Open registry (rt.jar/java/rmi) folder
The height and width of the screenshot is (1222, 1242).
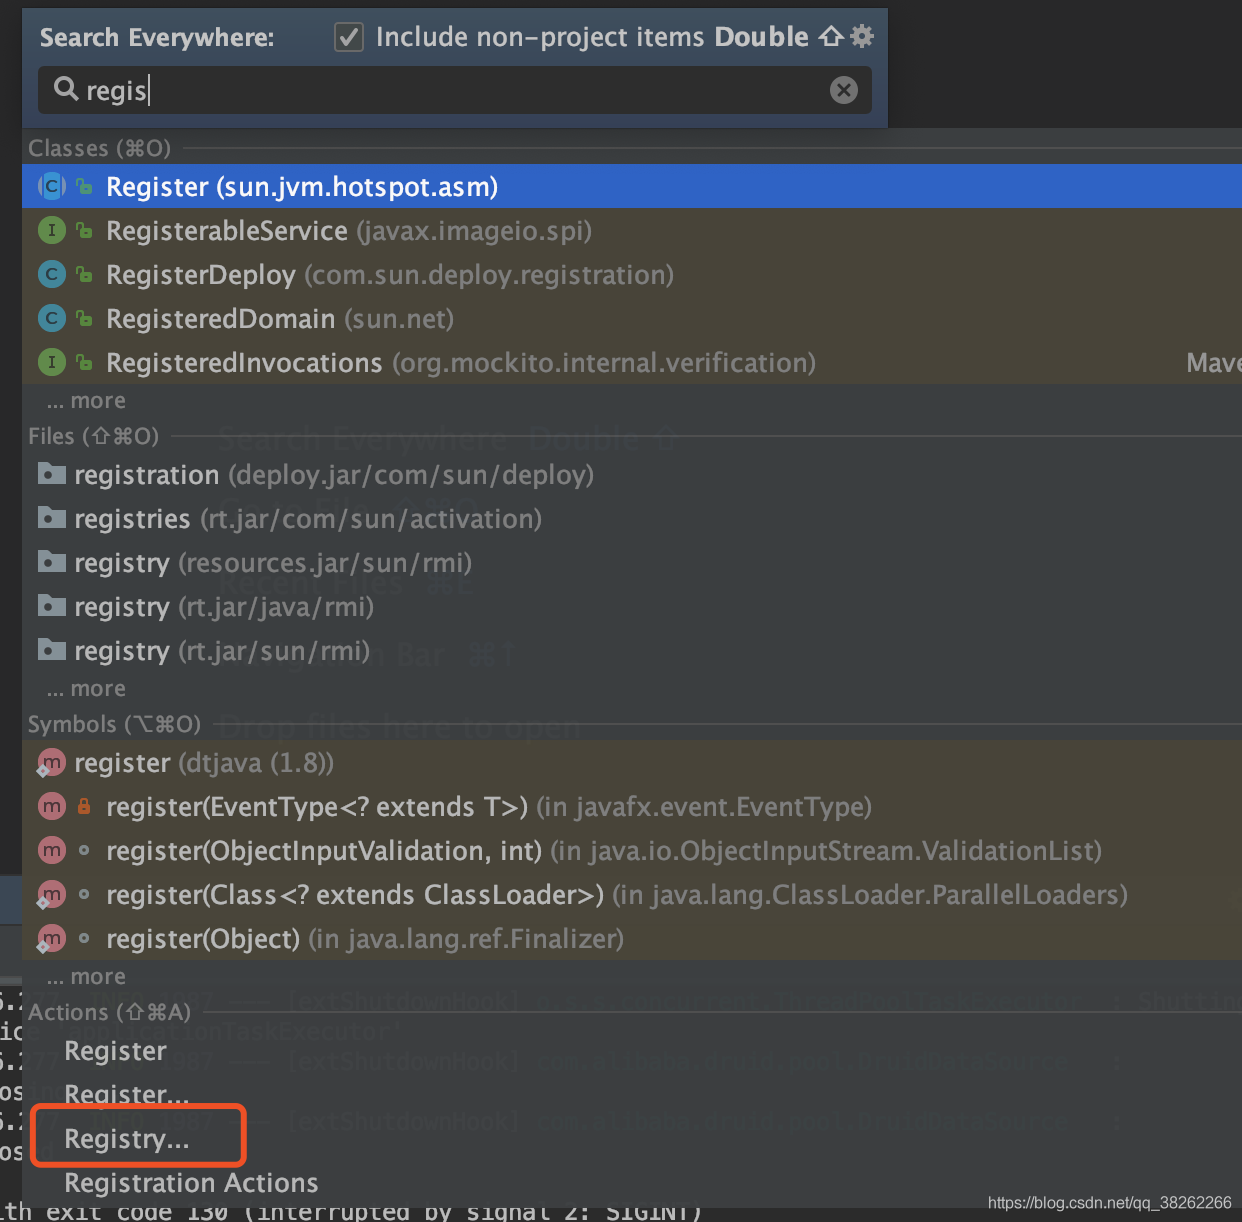[632, 606]
